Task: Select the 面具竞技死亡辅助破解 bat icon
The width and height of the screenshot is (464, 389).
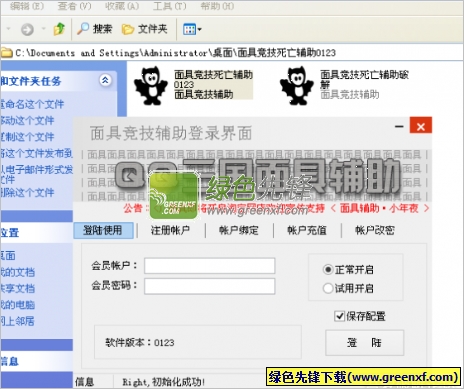Action: [297, 86]
